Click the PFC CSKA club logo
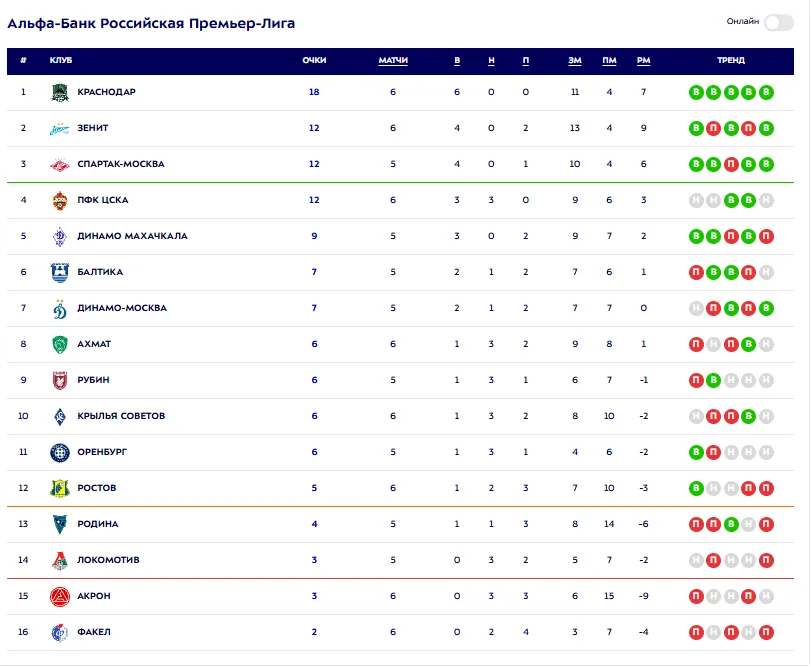 [x=60, y=201]
